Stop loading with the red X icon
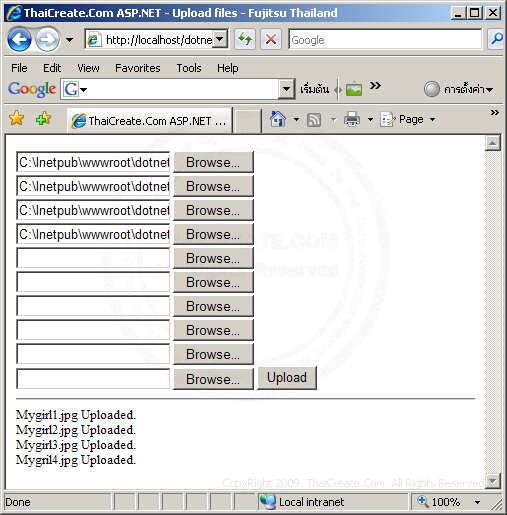Image resolution: width=507 pixels, height=515 pixels. pos(271,39)
